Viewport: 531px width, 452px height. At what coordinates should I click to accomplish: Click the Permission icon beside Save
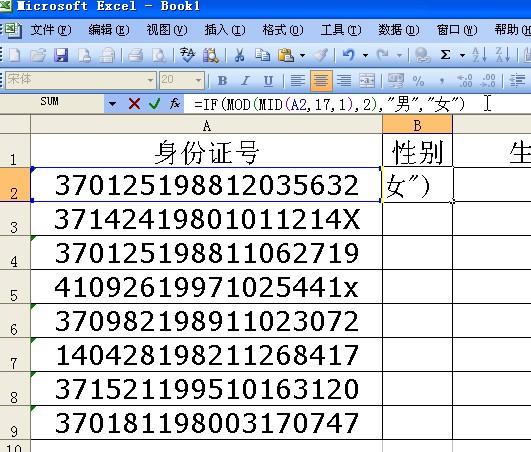point(84,55)
